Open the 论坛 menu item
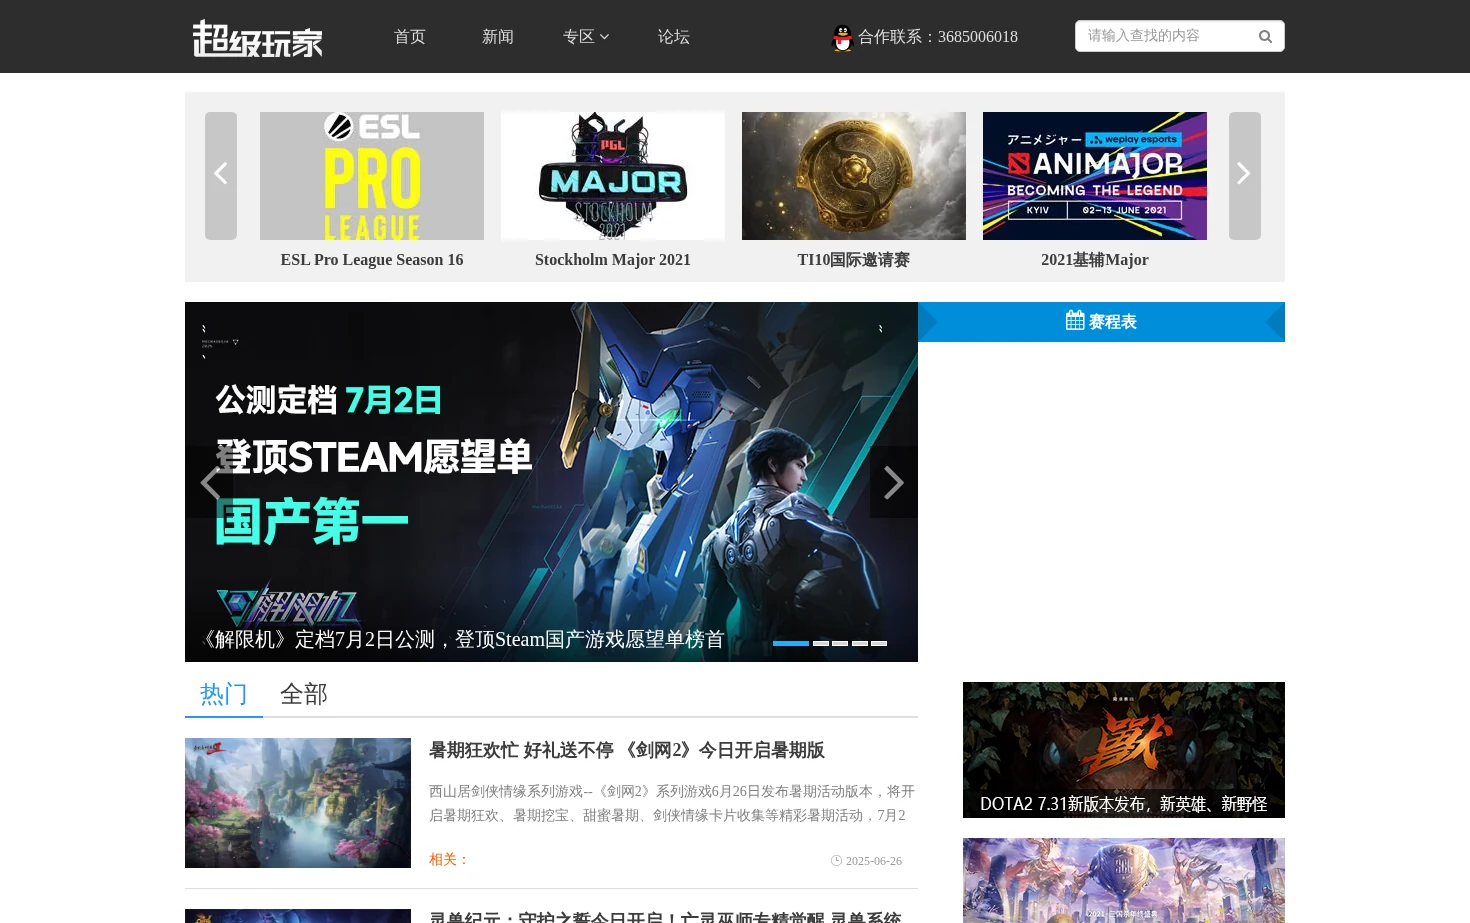Screen dimensions: 1470x923 [674, 37]
